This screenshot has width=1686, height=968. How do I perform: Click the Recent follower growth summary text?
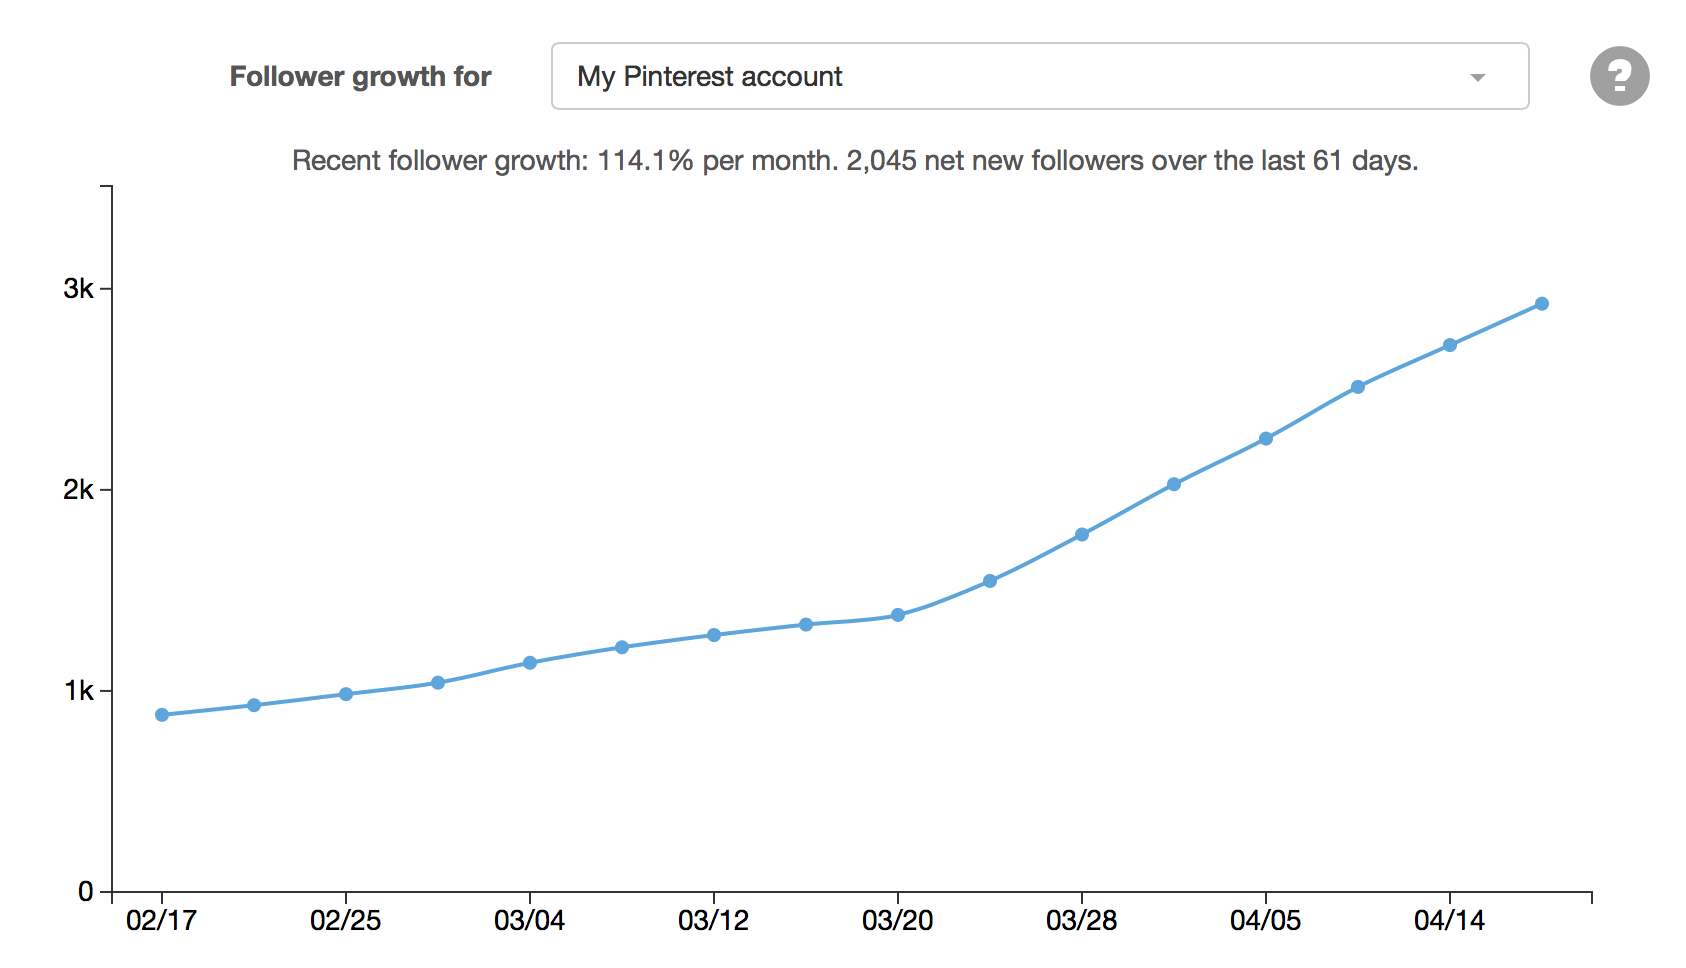[855, 161]
